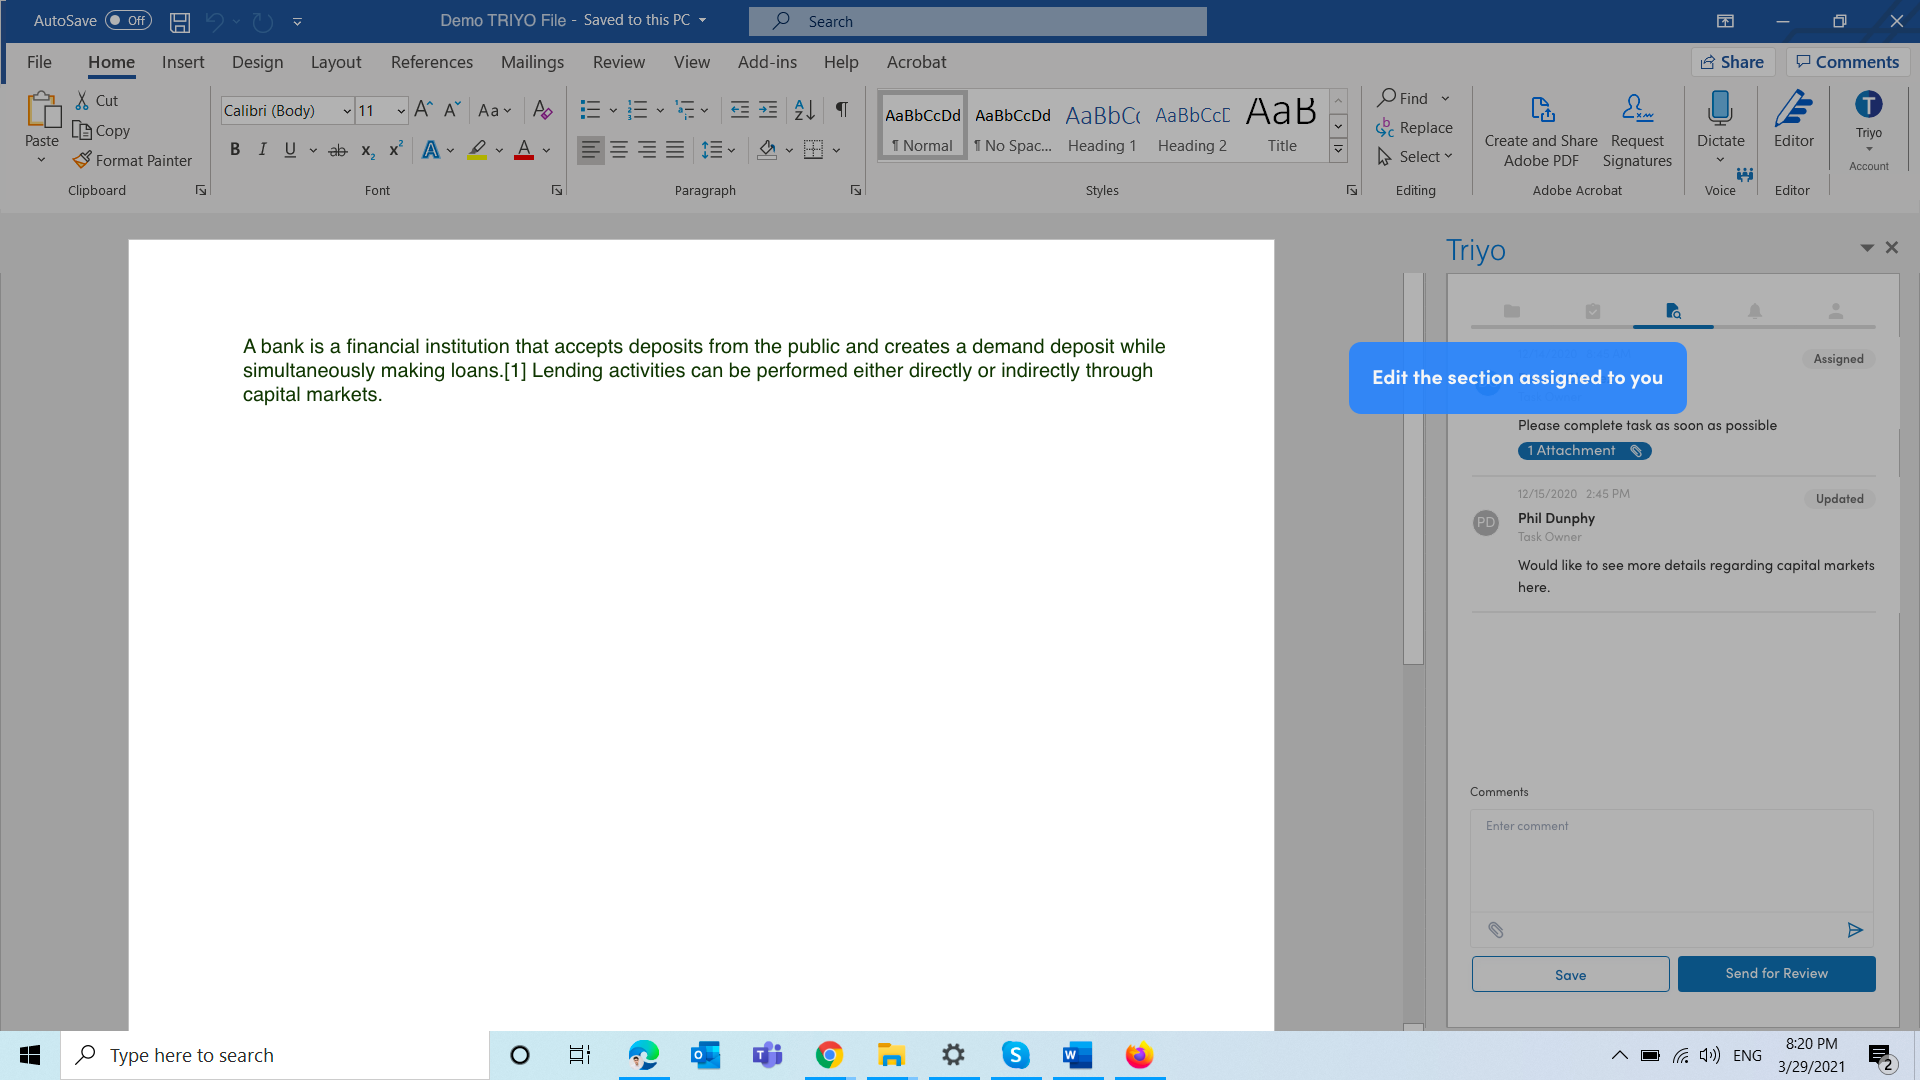
Task: Apply paragraph shading color
Action: click(x=767, y=150)
